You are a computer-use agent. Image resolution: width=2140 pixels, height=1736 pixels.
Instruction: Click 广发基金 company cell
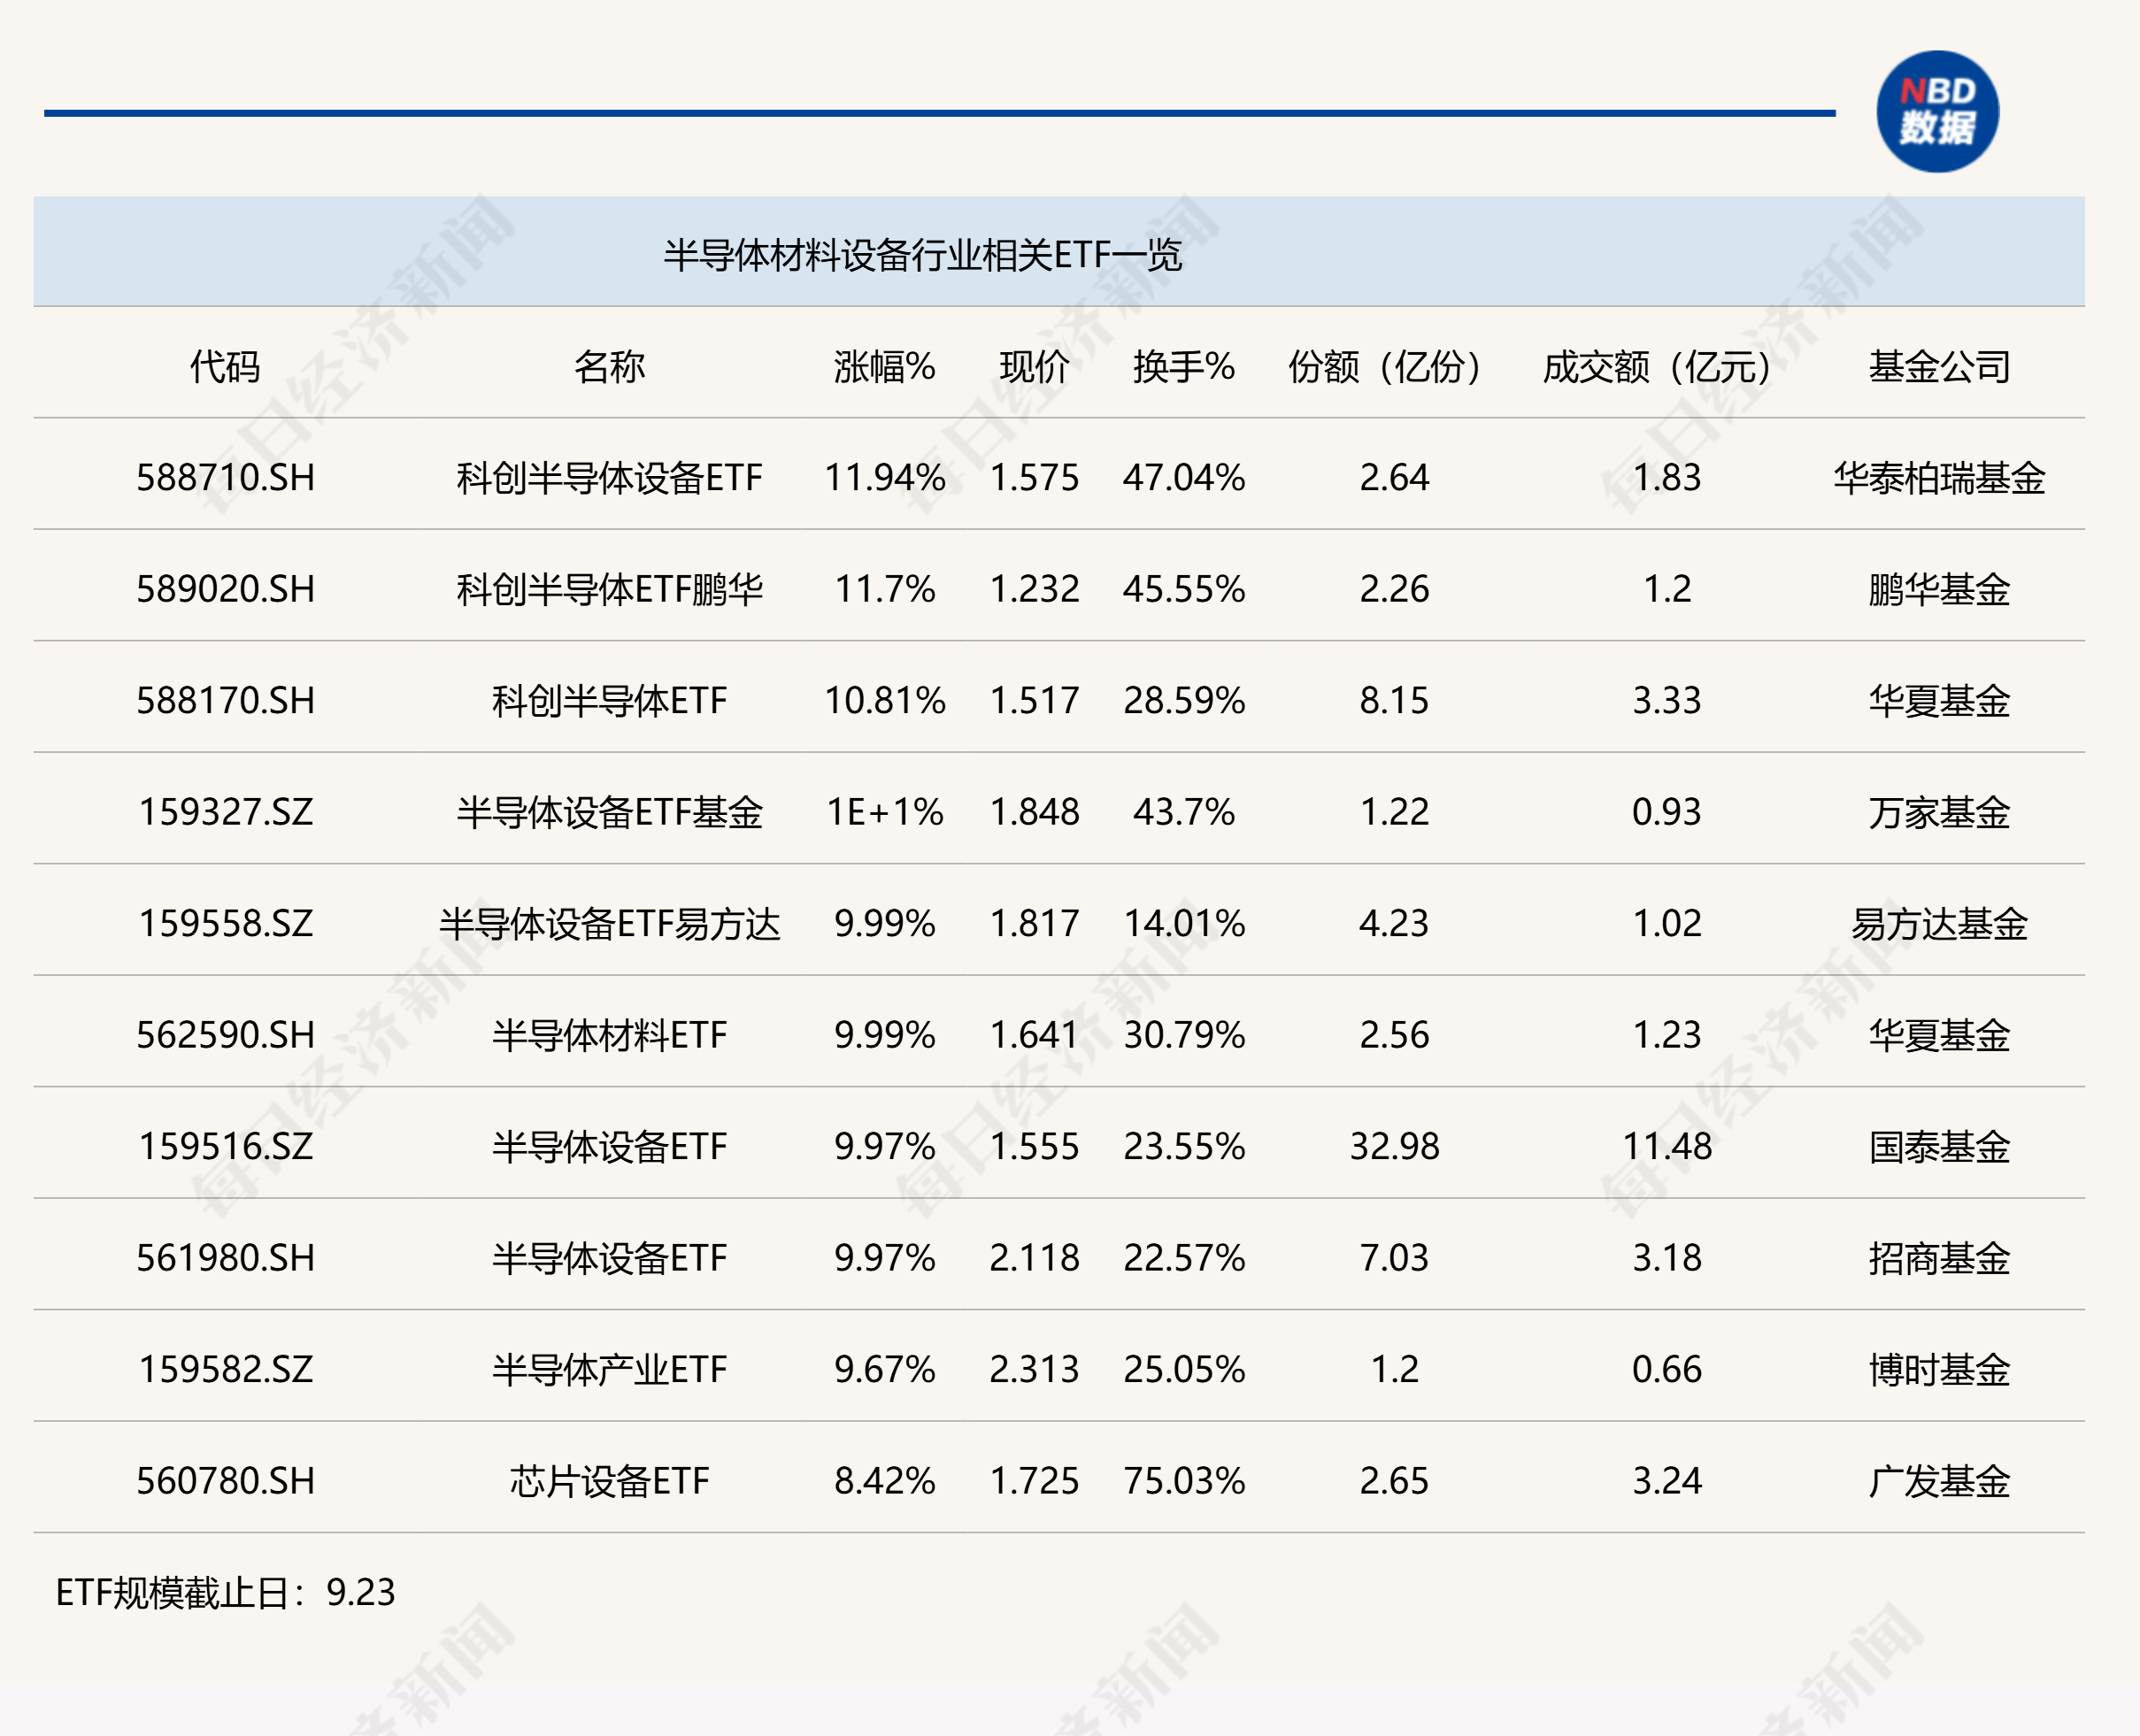[1939, 1481]
